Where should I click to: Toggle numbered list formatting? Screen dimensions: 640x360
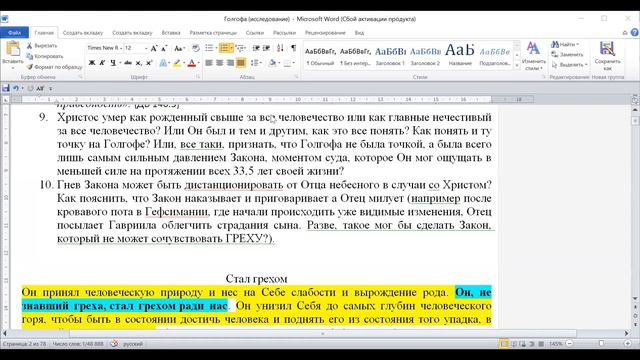pyautogui.click(x=224, y=48)
